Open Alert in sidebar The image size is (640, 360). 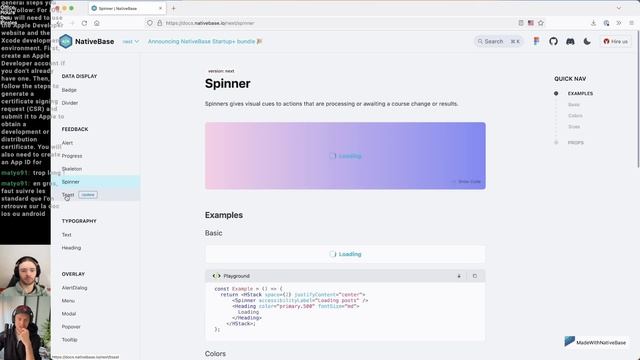67,143
